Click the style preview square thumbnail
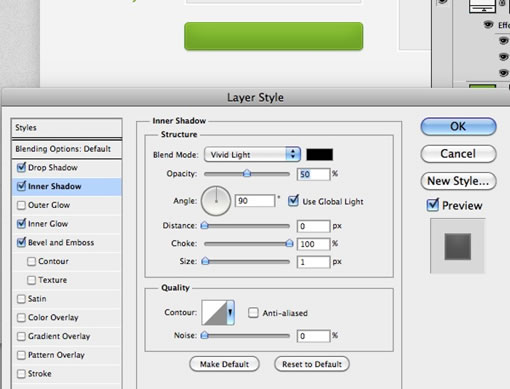This screenshot has height=389, width=510. pos(458,246)
